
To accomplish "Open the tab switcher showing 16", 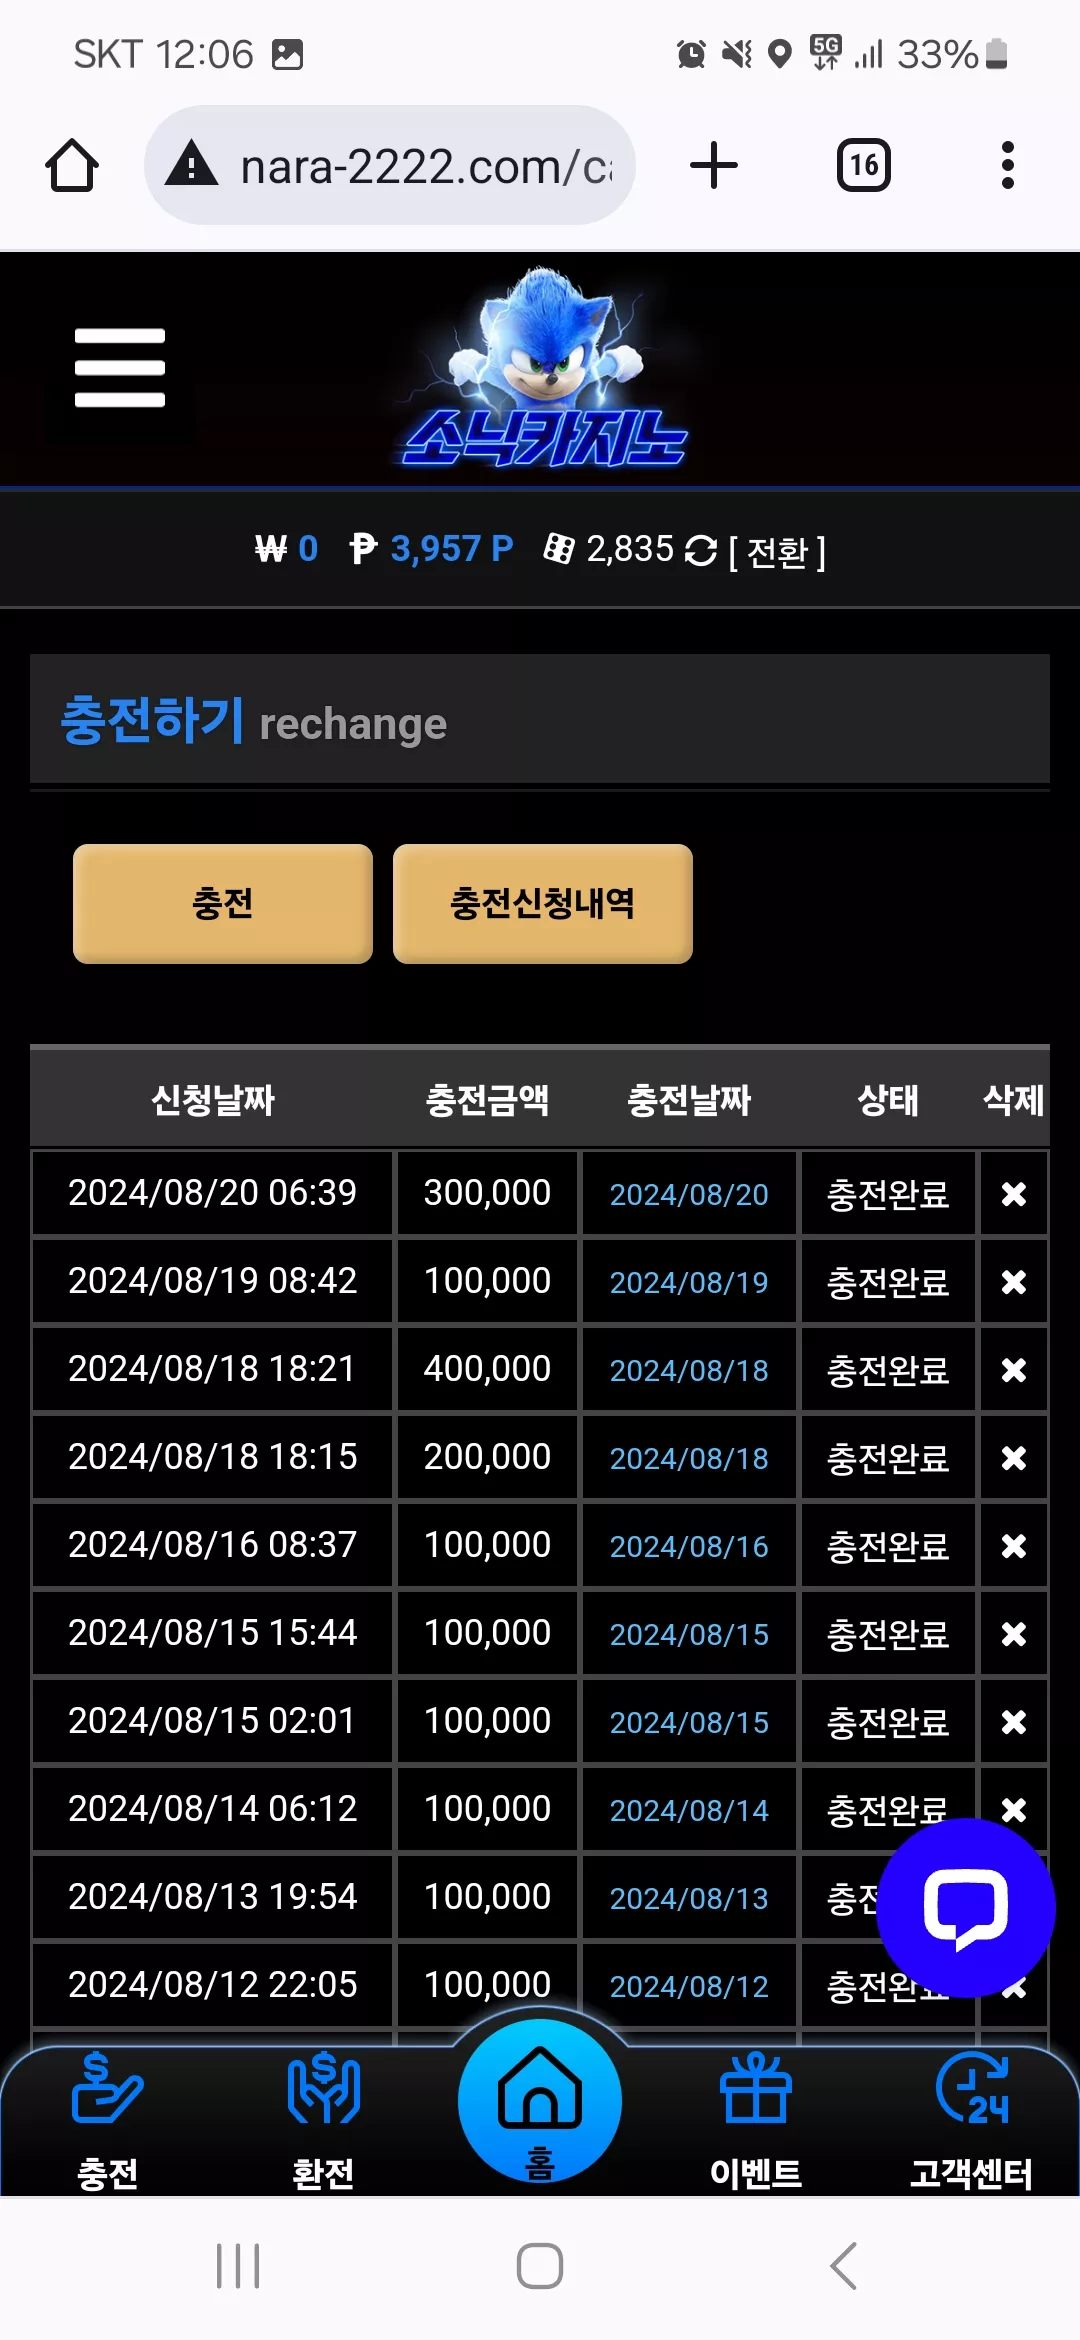I will [864, 165].
